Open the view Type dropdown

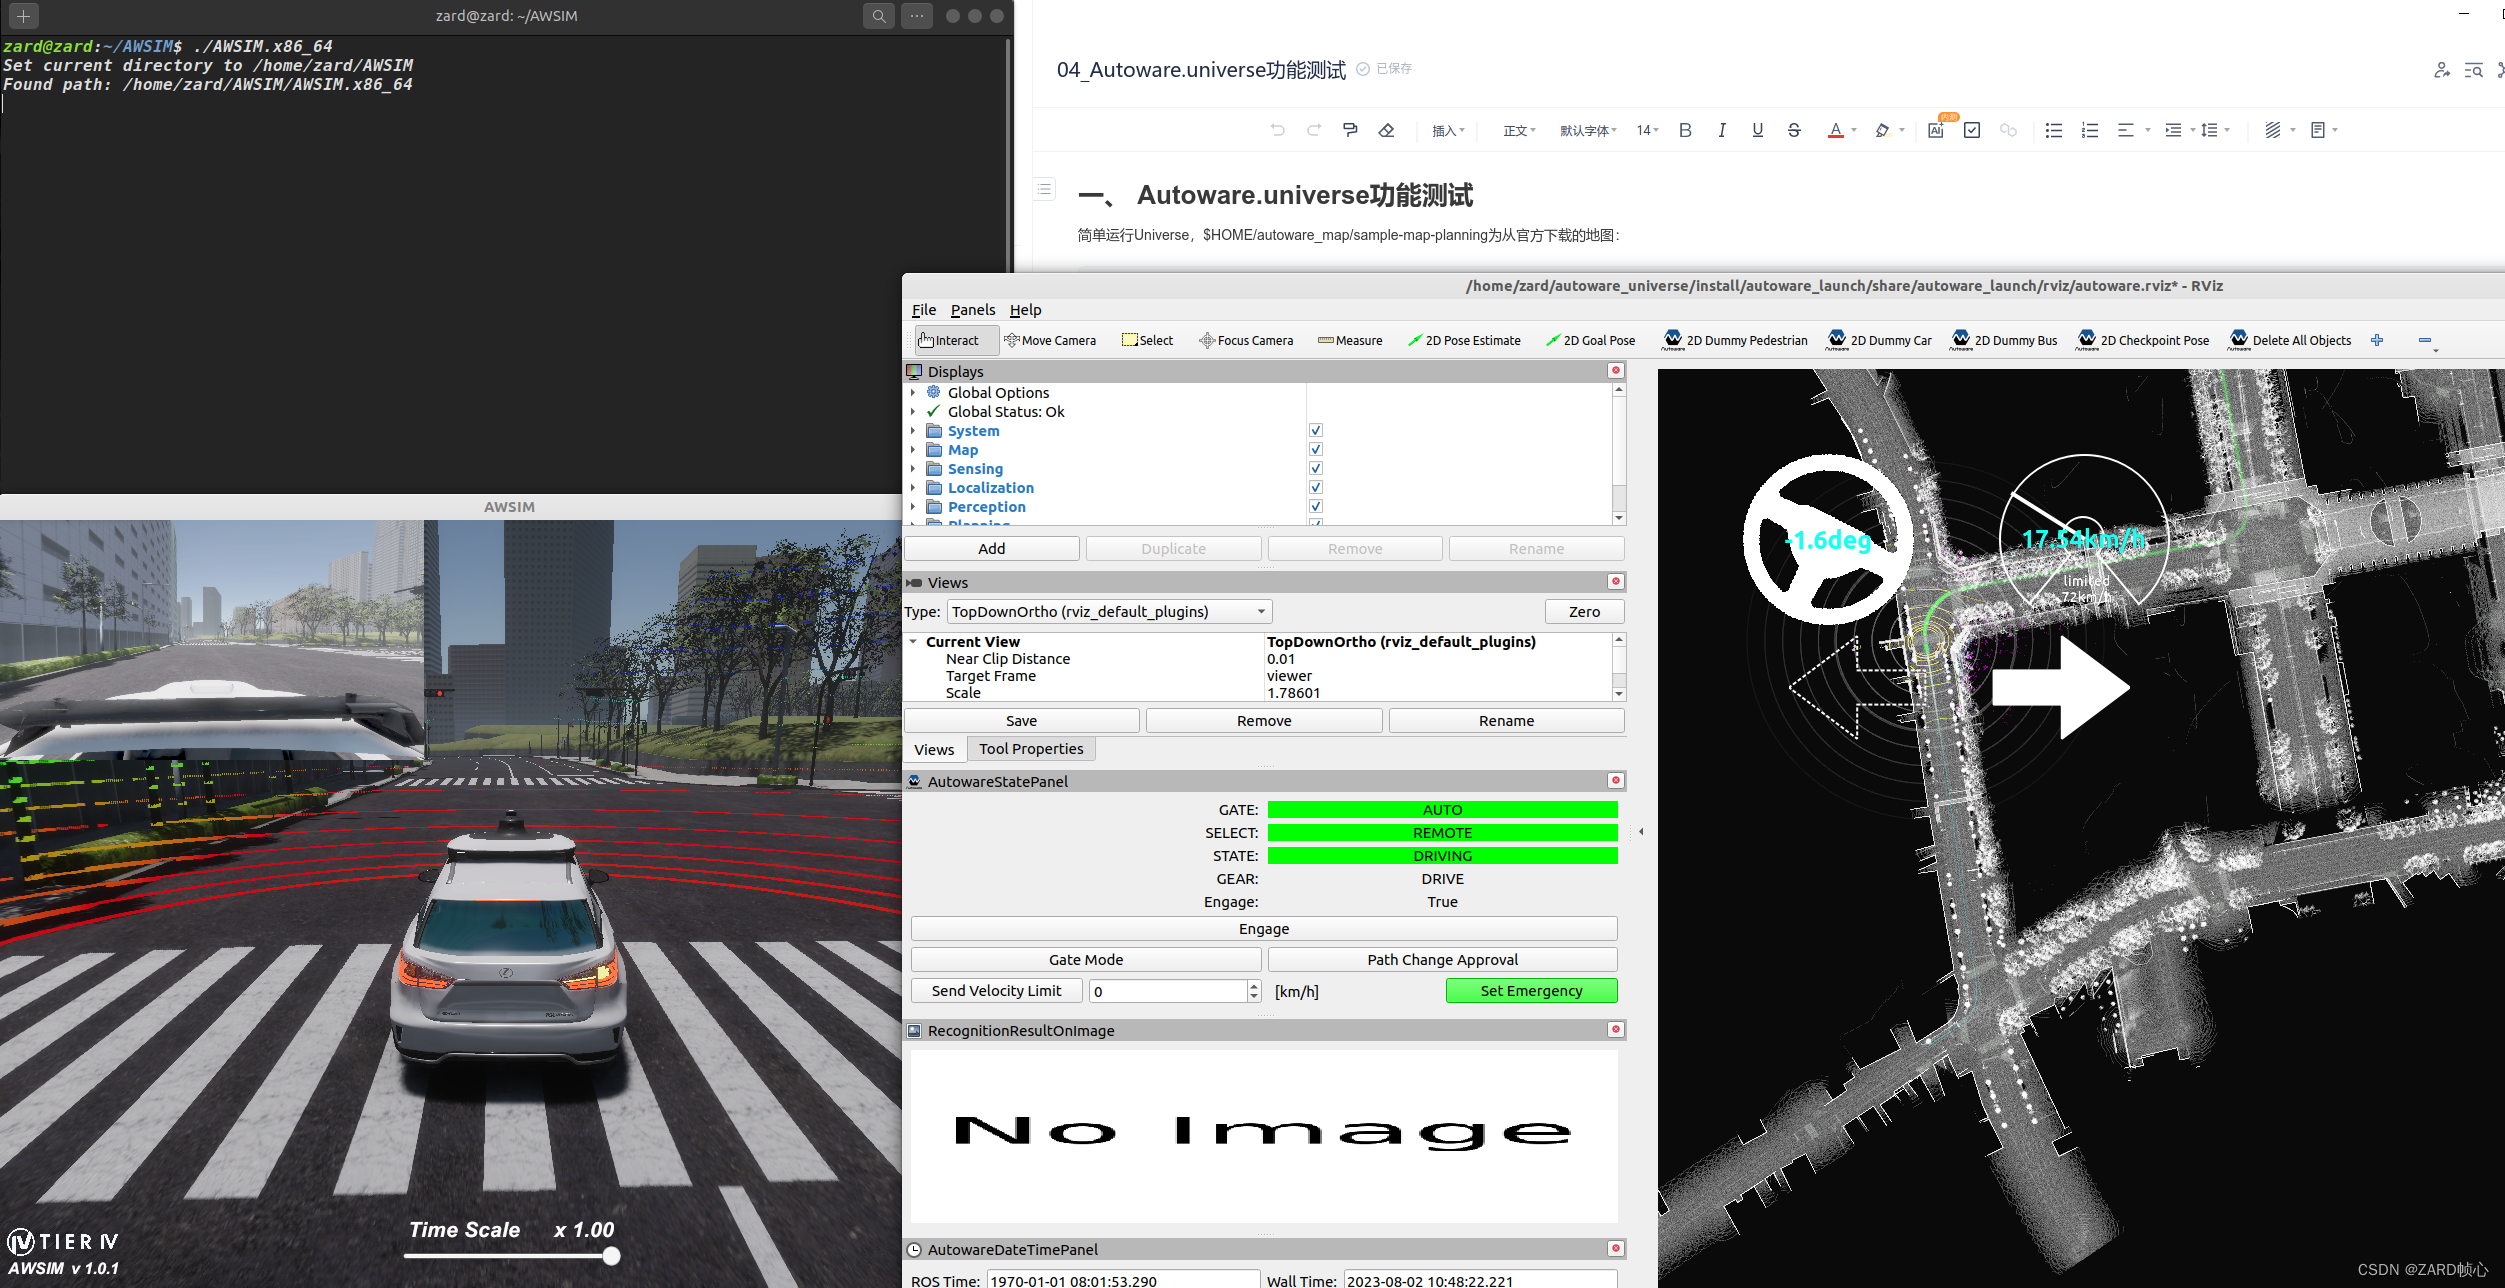[x=1109, y=612]
